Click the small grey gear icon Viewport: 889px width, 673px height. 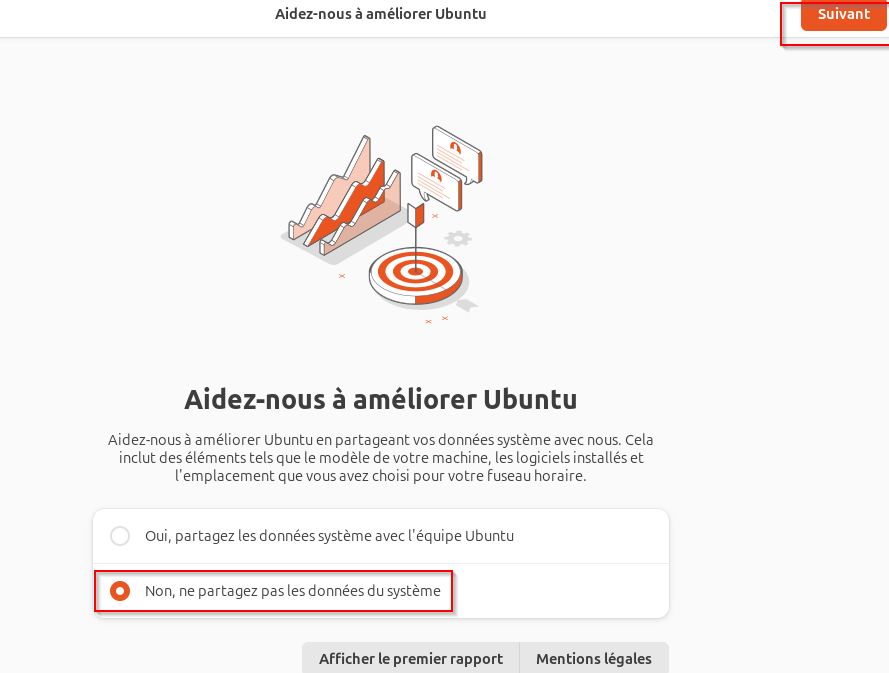tap(458, 238)
